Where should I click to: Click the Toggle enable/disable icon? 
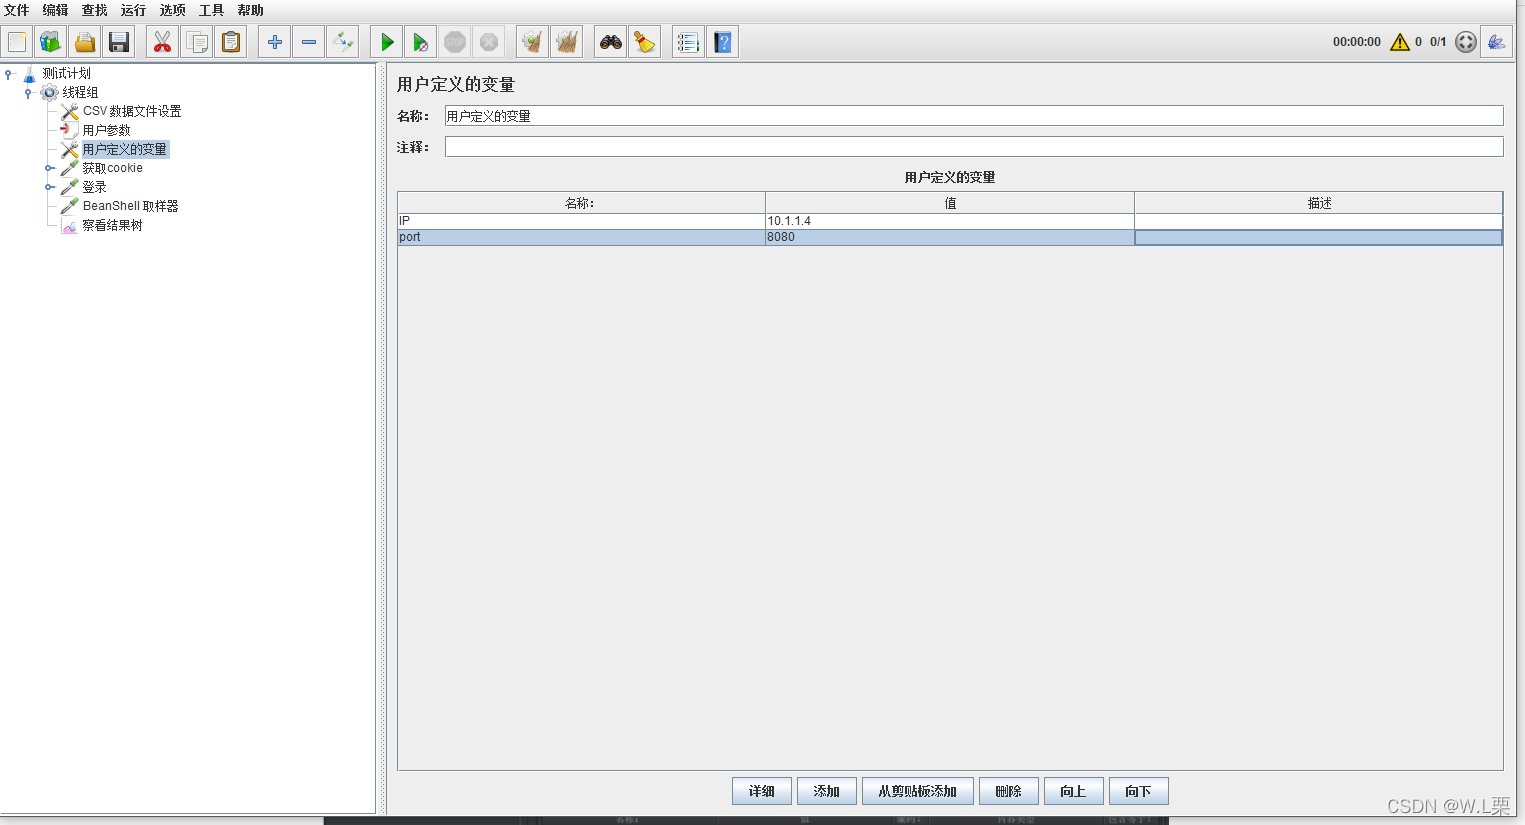click(x=343, y=42)
